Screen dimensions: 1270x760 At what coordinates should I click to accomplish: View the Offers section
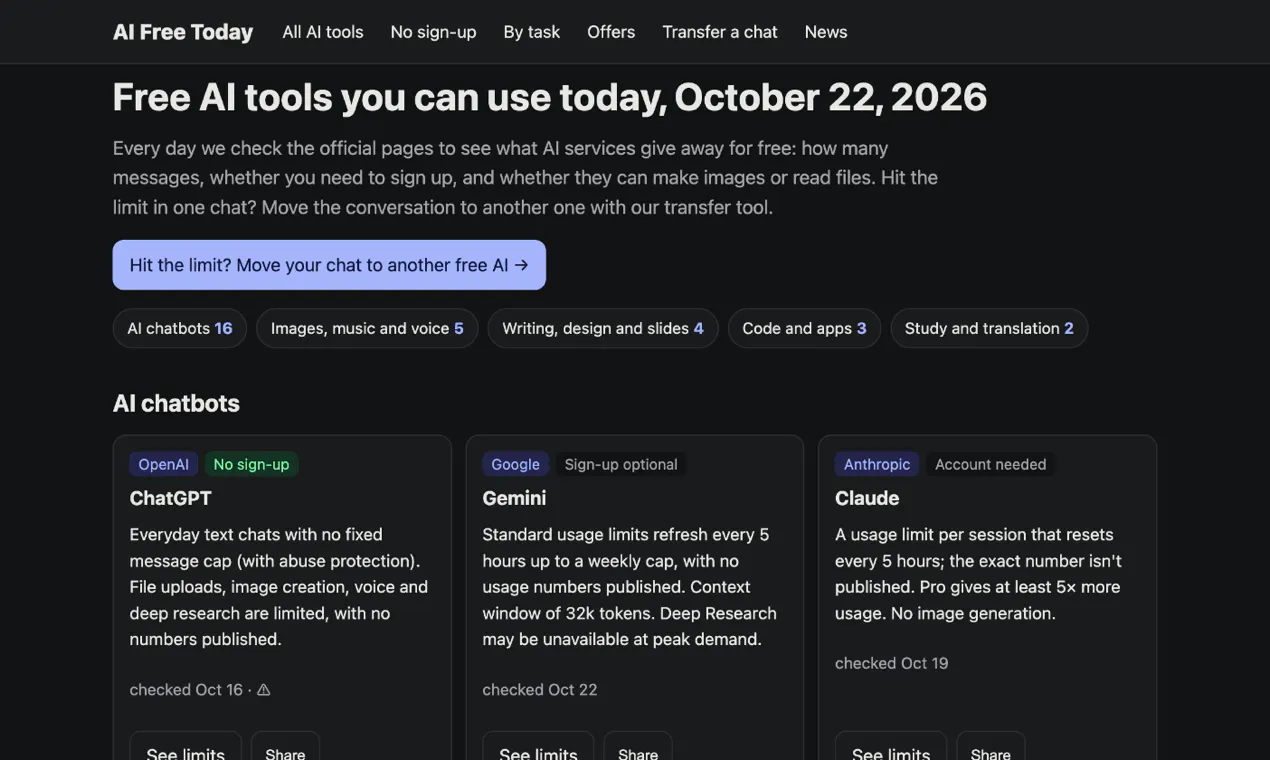click(611, 32)
